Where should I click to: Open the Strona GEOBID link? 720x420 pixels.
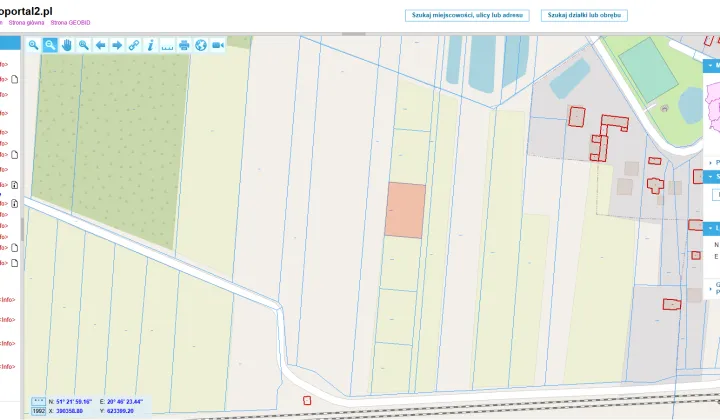[x=70, y=22]
